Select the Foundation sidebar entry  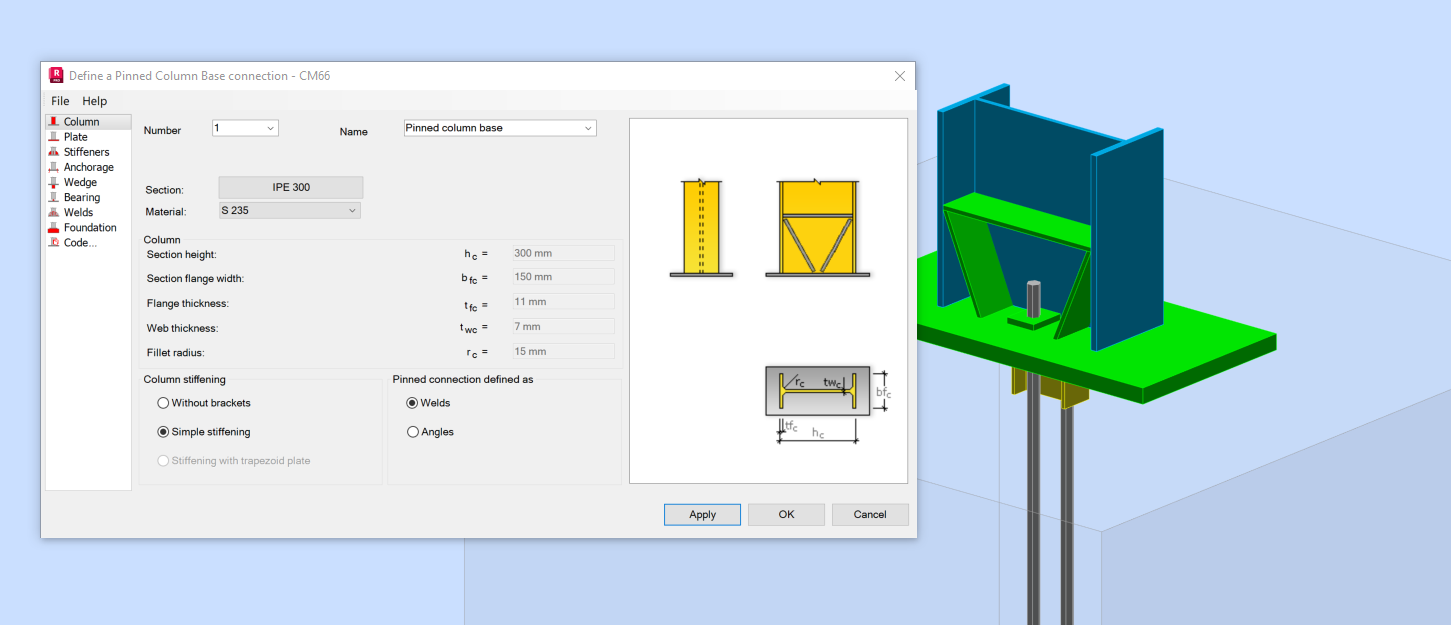(x=89, y=227)
